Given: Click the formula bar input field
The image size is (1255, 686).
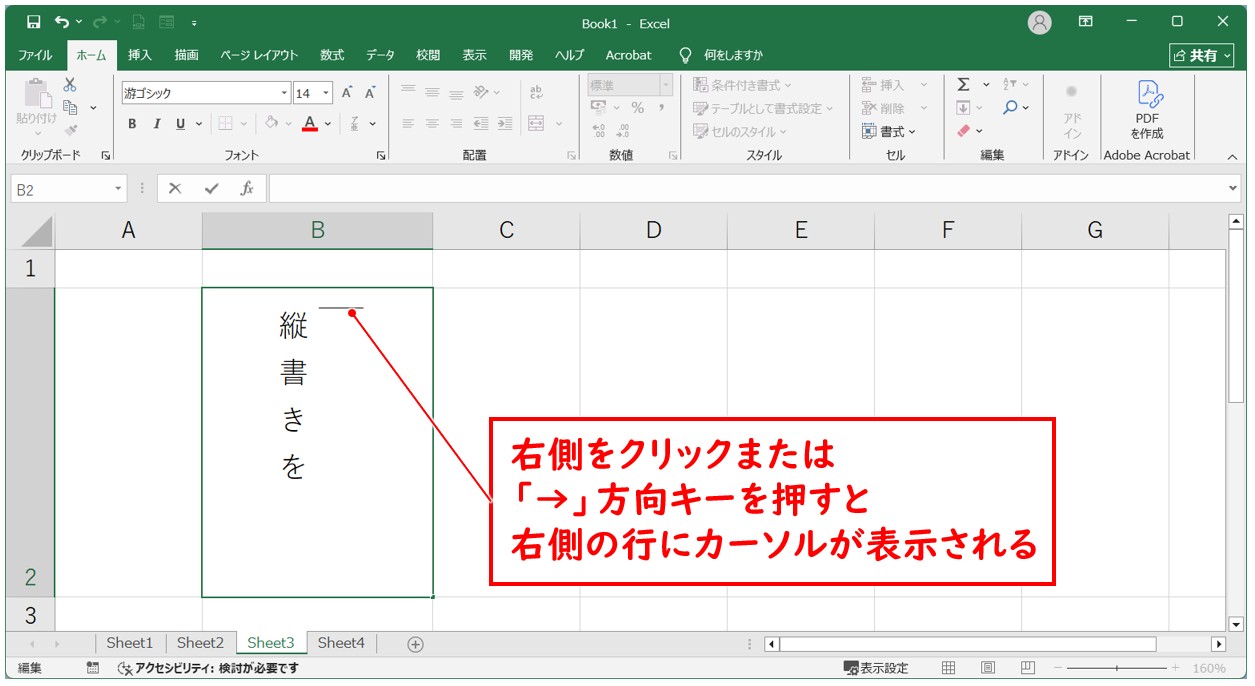Looking at the screenshot, I should 746,189.
